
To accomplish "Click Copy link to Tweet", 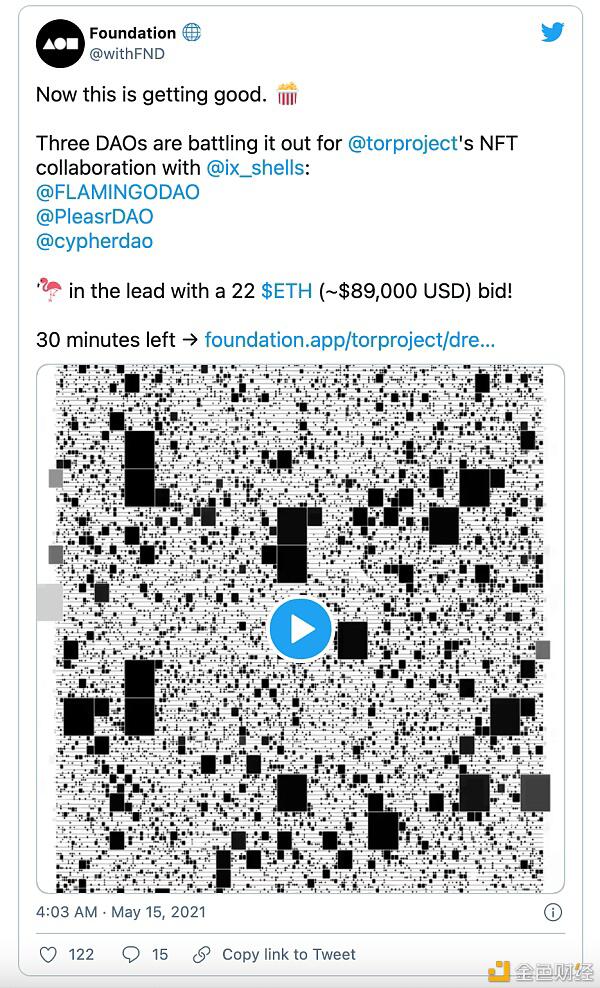I will [289, 954].
